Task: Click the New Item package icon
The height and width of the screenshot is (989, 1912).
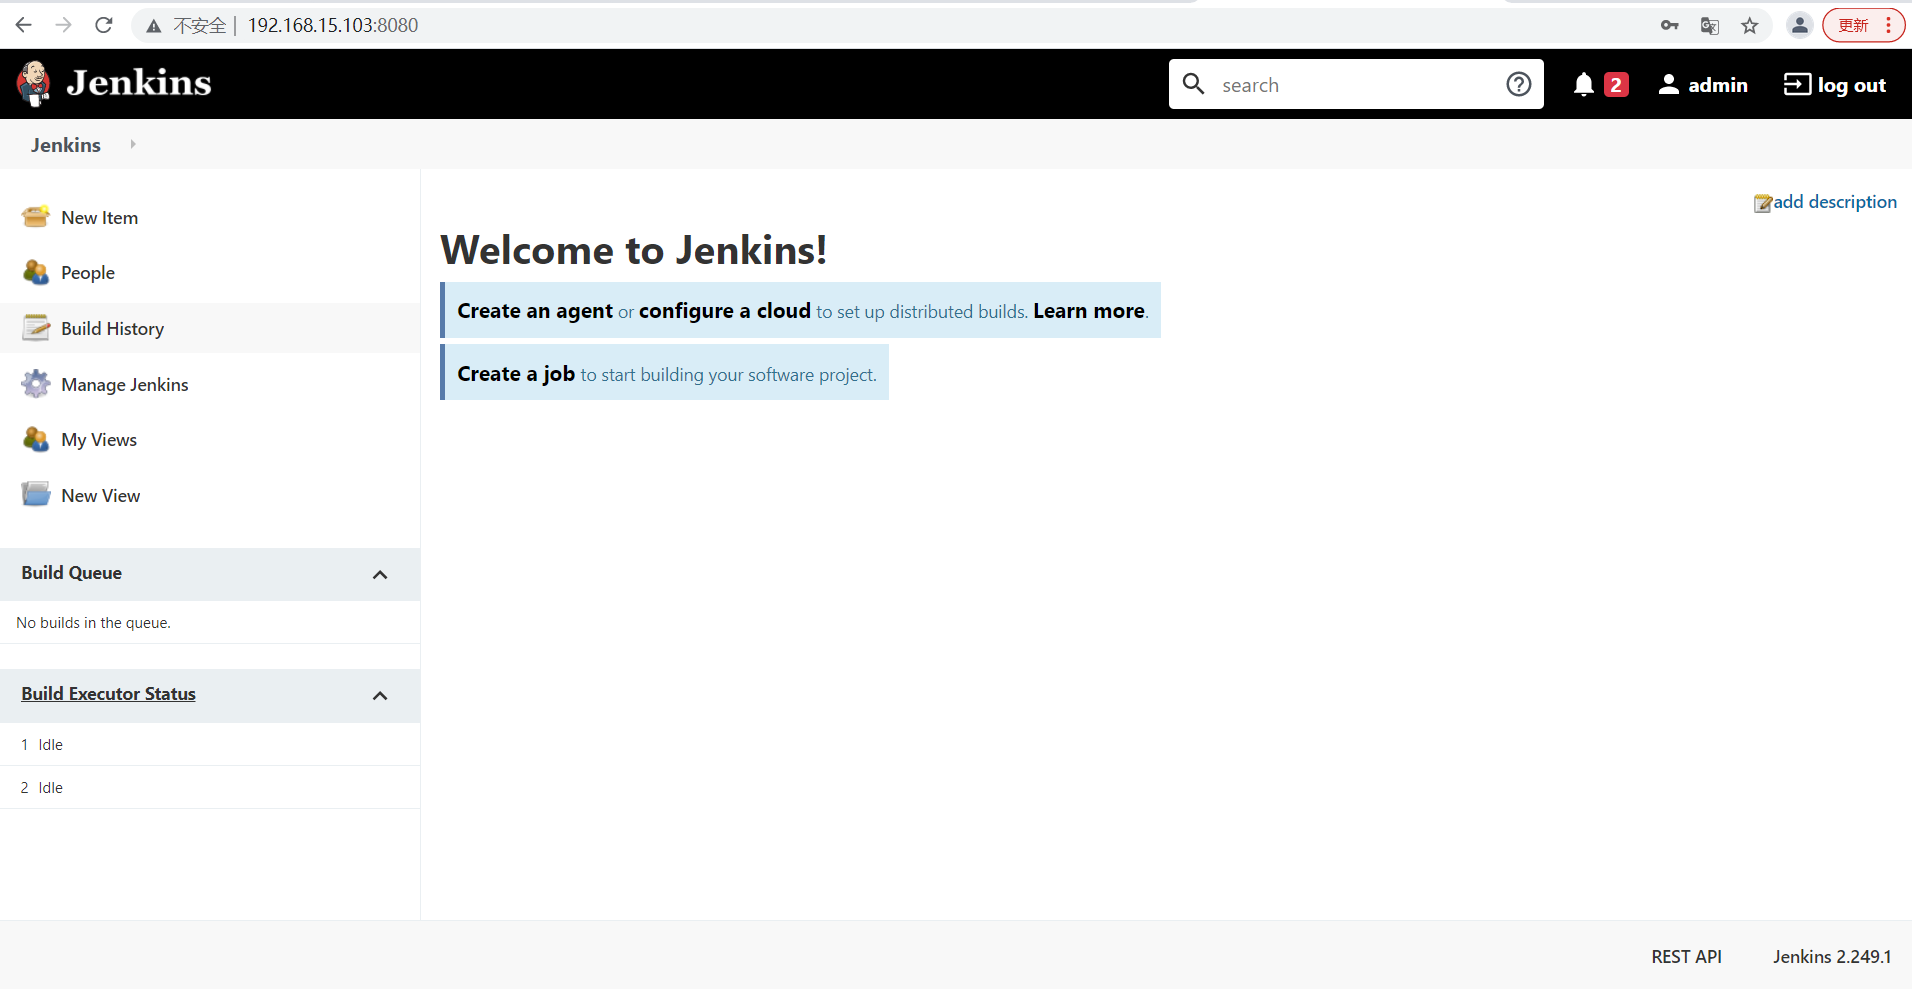Action: pos(36,216)
